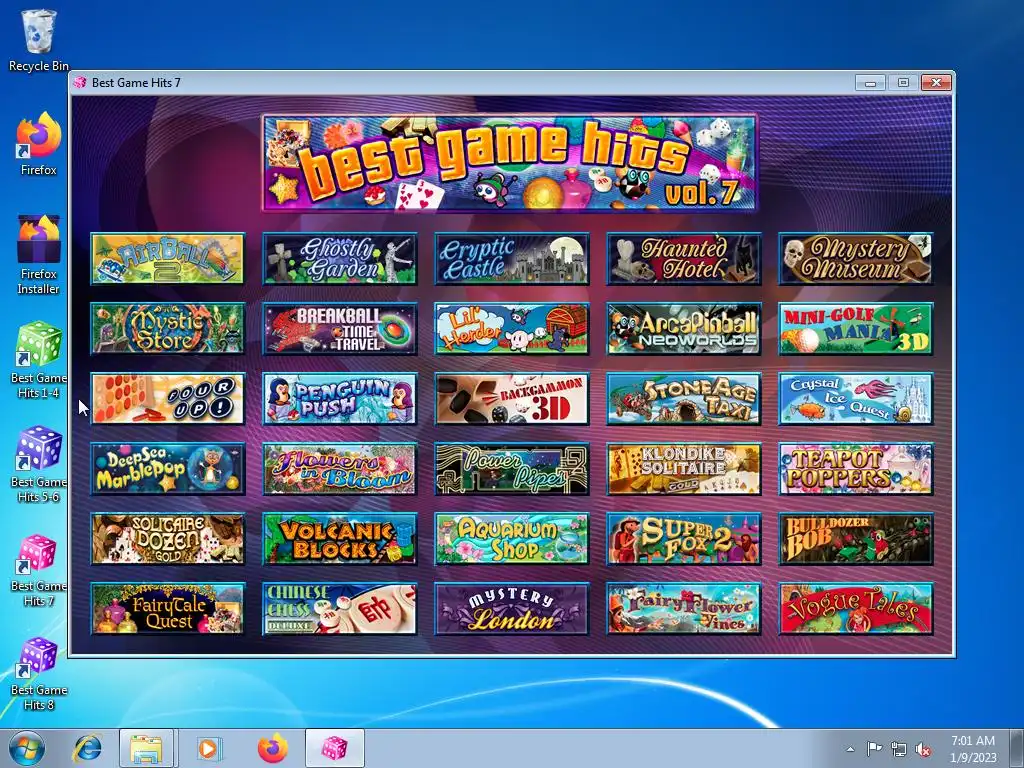
Task: Choose DeepSea MarblePop game
Action: pos(168,468)
